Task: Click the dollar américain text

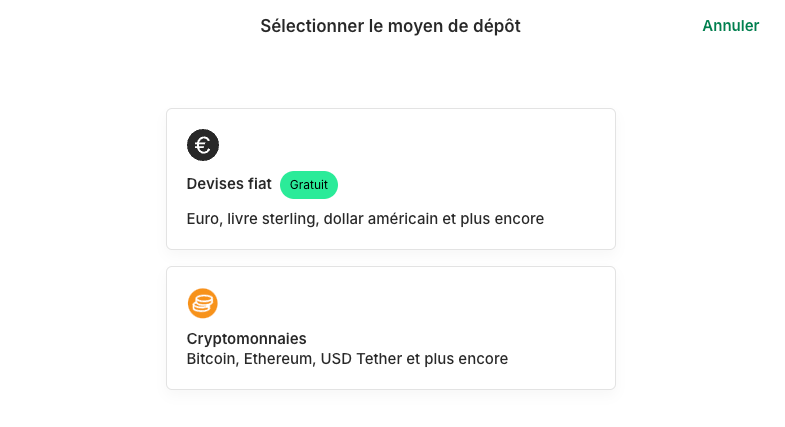Action: point(379,218)
